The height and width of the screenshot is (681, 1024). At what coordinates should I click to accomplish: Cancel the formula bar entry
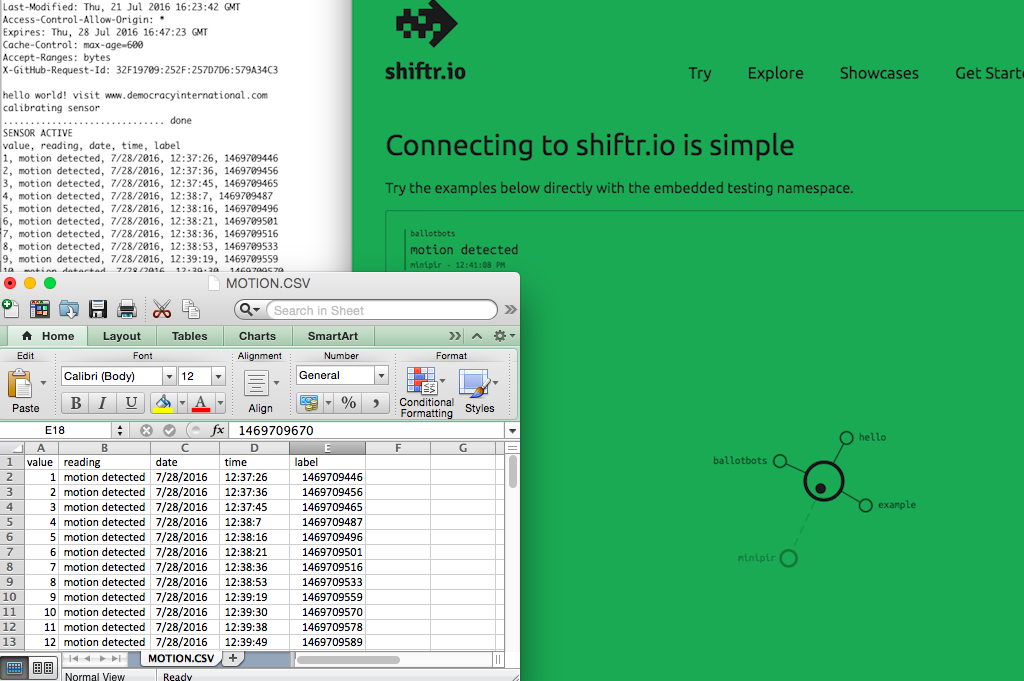(x=146, y=430)
